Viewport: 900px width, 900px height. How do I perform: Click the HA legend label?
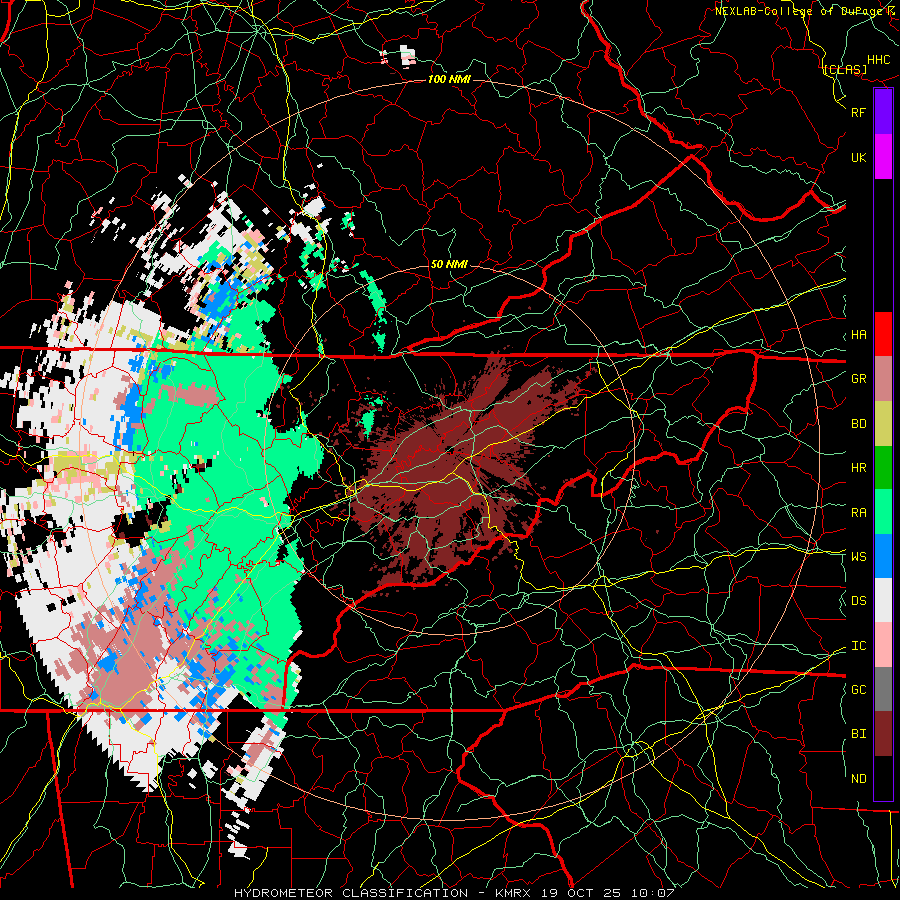point(858,335)
